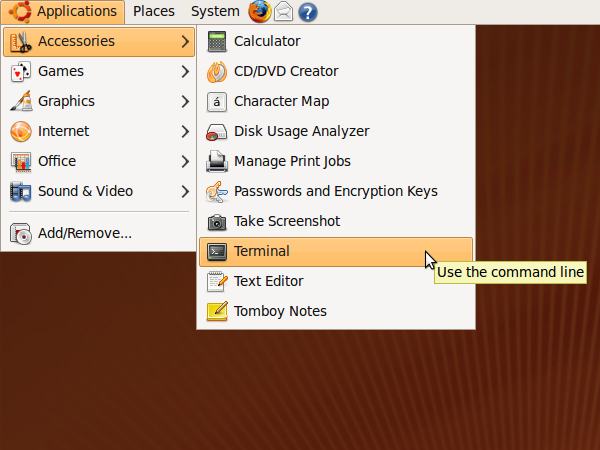This screenshot has height=450, width=600.
Task: Open the System menu
Action: click(x=215, y=11)
